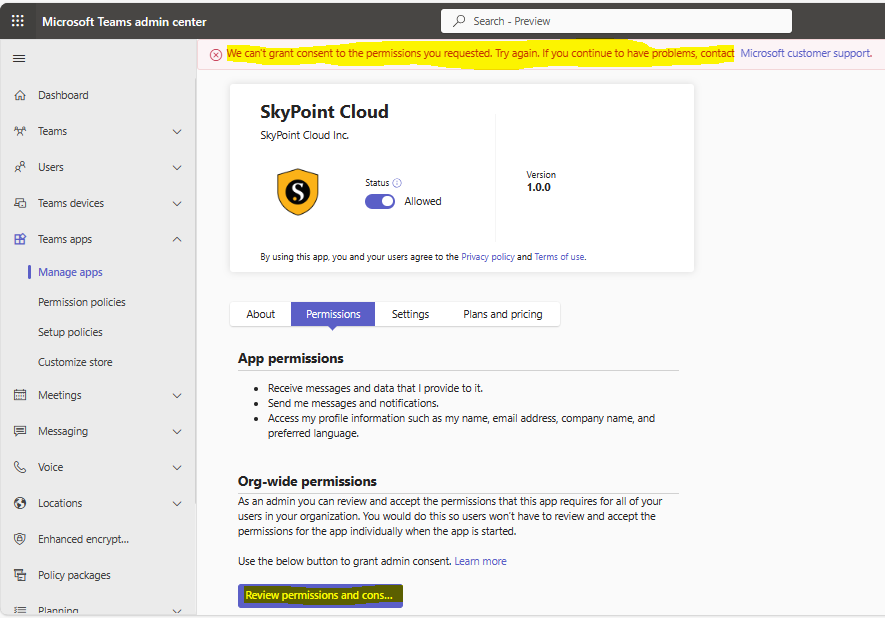Viewport: 885px width, 618px height.
Task: Expand the Locations chevron
Action: click(177, 503)
